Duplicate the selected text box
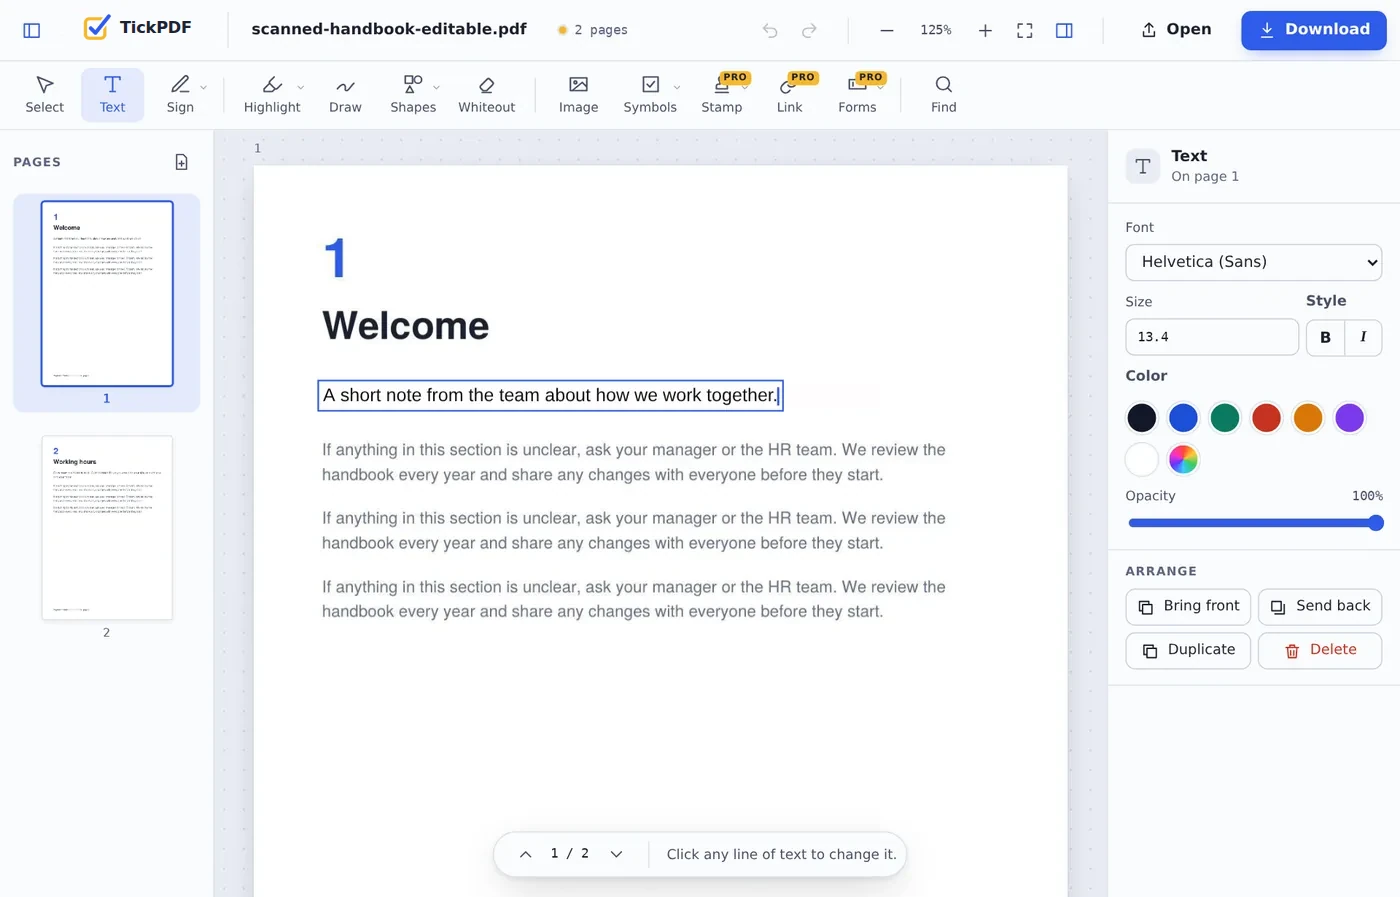The height and width of the screenshot is (897, 1400). (x=1188, y=651)
